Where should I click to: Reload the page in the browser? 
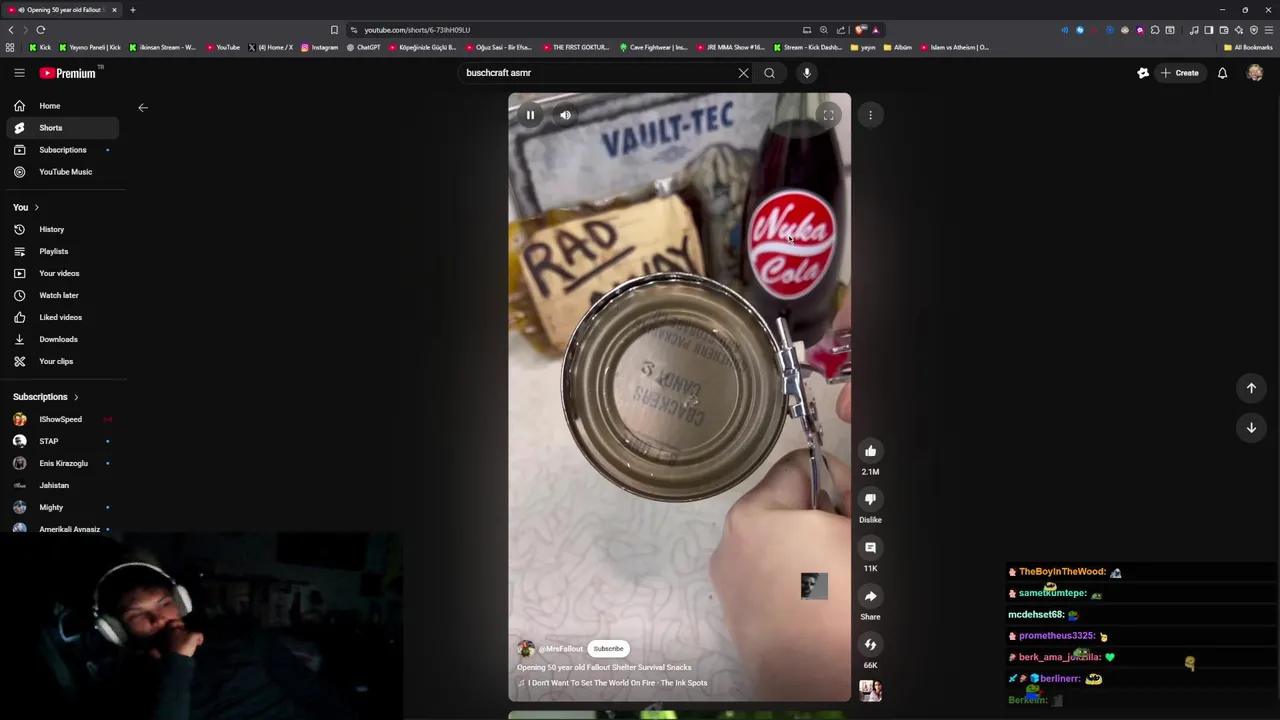click(x=41, y=30)
